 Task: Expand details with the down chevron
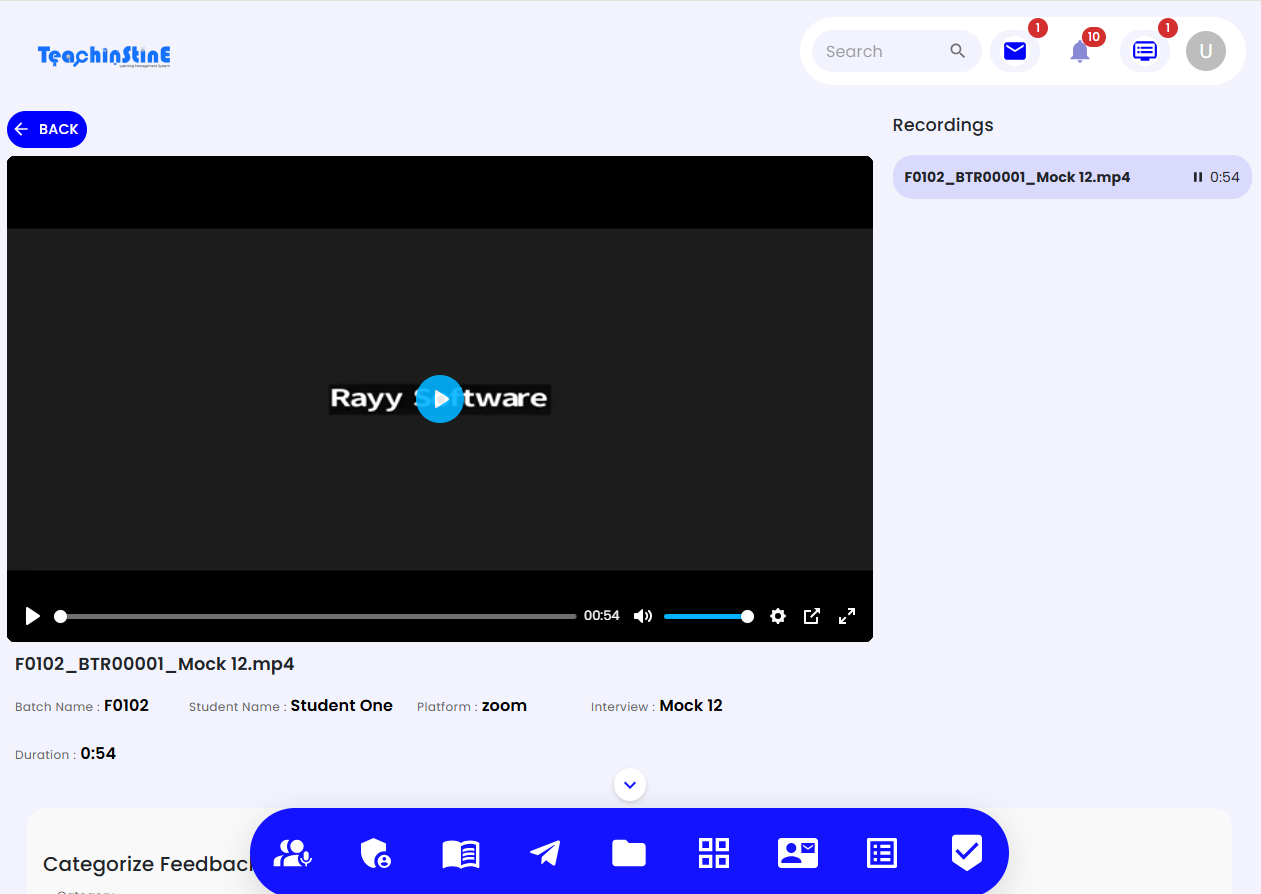click(x=630, y=785)
